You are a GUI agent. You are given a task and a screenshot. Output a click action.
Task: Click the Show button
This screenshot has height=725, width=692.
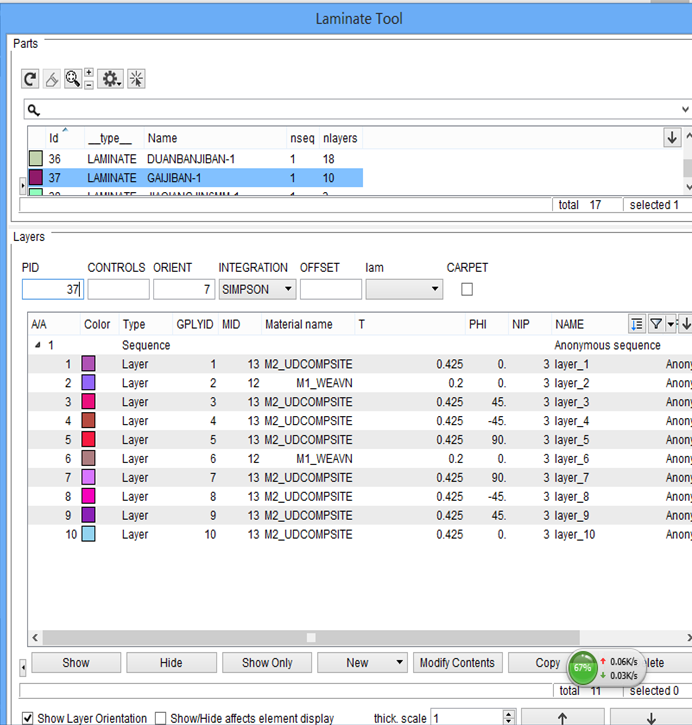click(x=76, y=663)
